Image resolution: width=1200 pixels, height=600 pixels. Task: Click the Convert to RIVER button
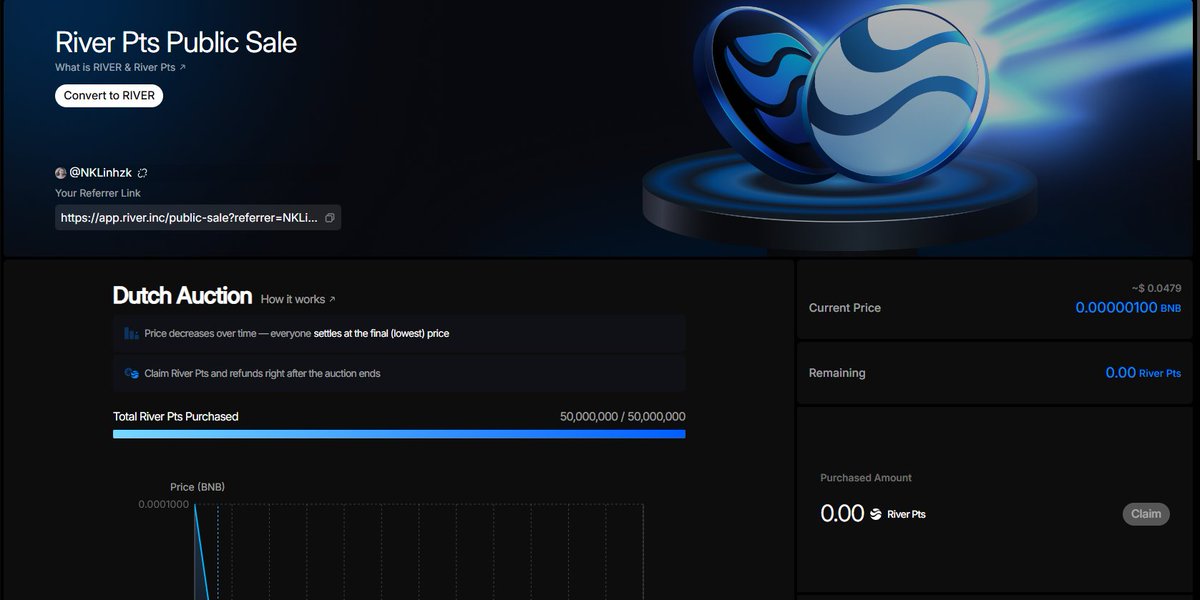point(108,96)
